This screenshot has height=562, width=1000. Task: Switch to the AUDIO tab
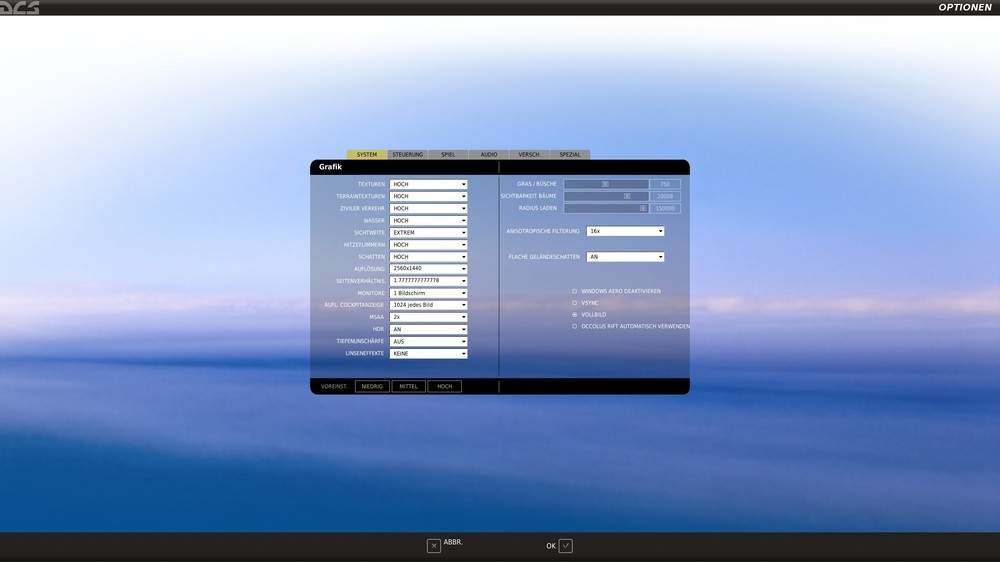489,154
